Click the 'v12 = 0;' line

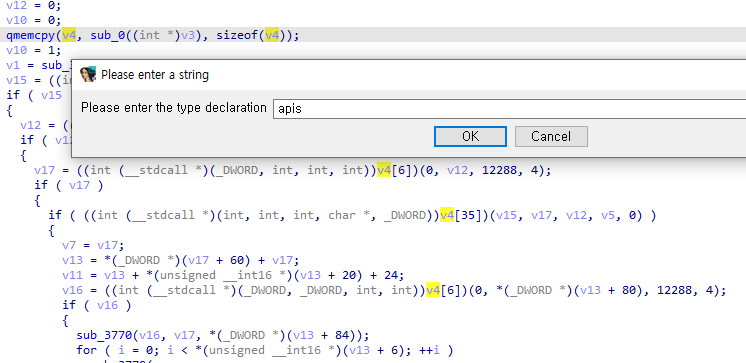[x=34, y=6]
